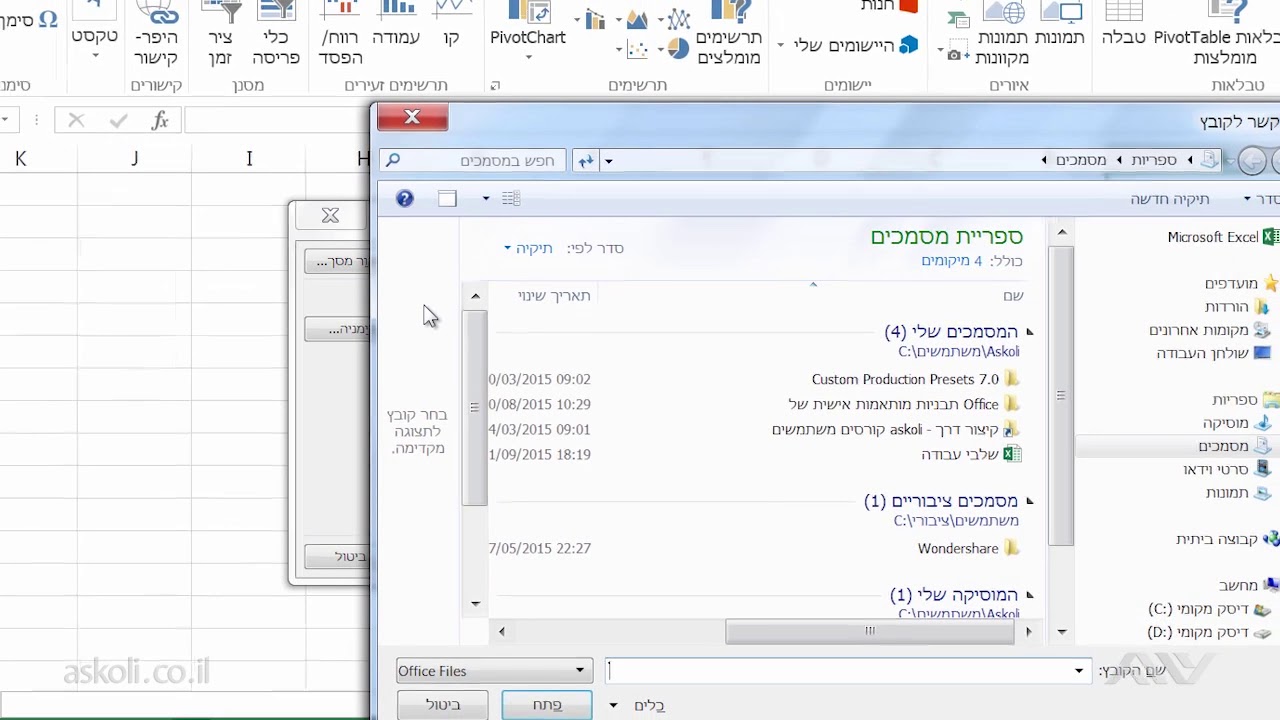Viewport: 1280px width, 720px height.
Task: Open Videos (סרטי וידאו) library
Action: pos(1226,469)
